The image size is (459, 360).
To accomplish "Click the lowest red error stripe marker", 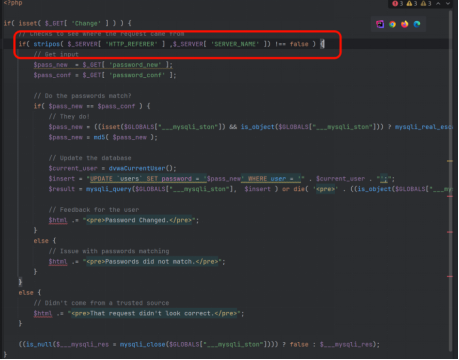I will [450, 276].
